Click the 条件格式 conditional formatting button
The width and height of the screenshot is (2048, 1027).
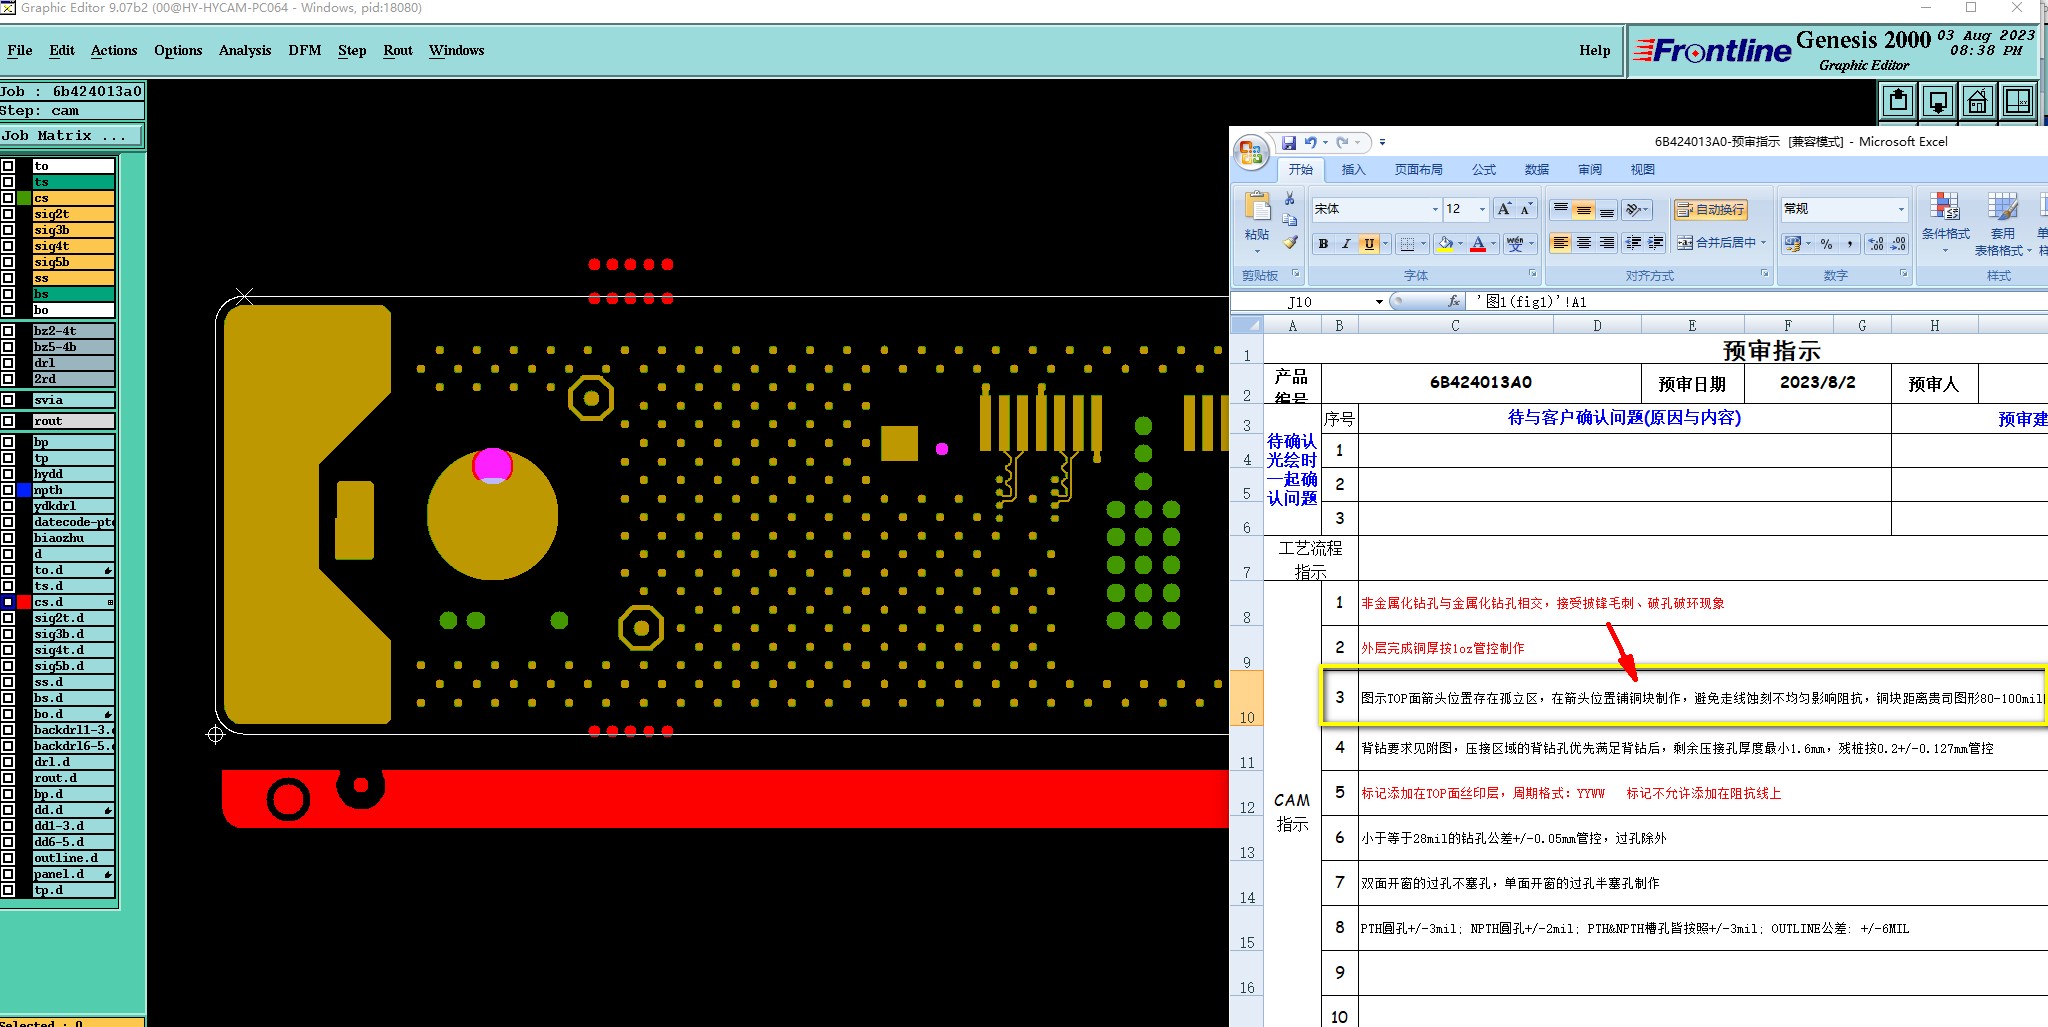point(1945,220)
